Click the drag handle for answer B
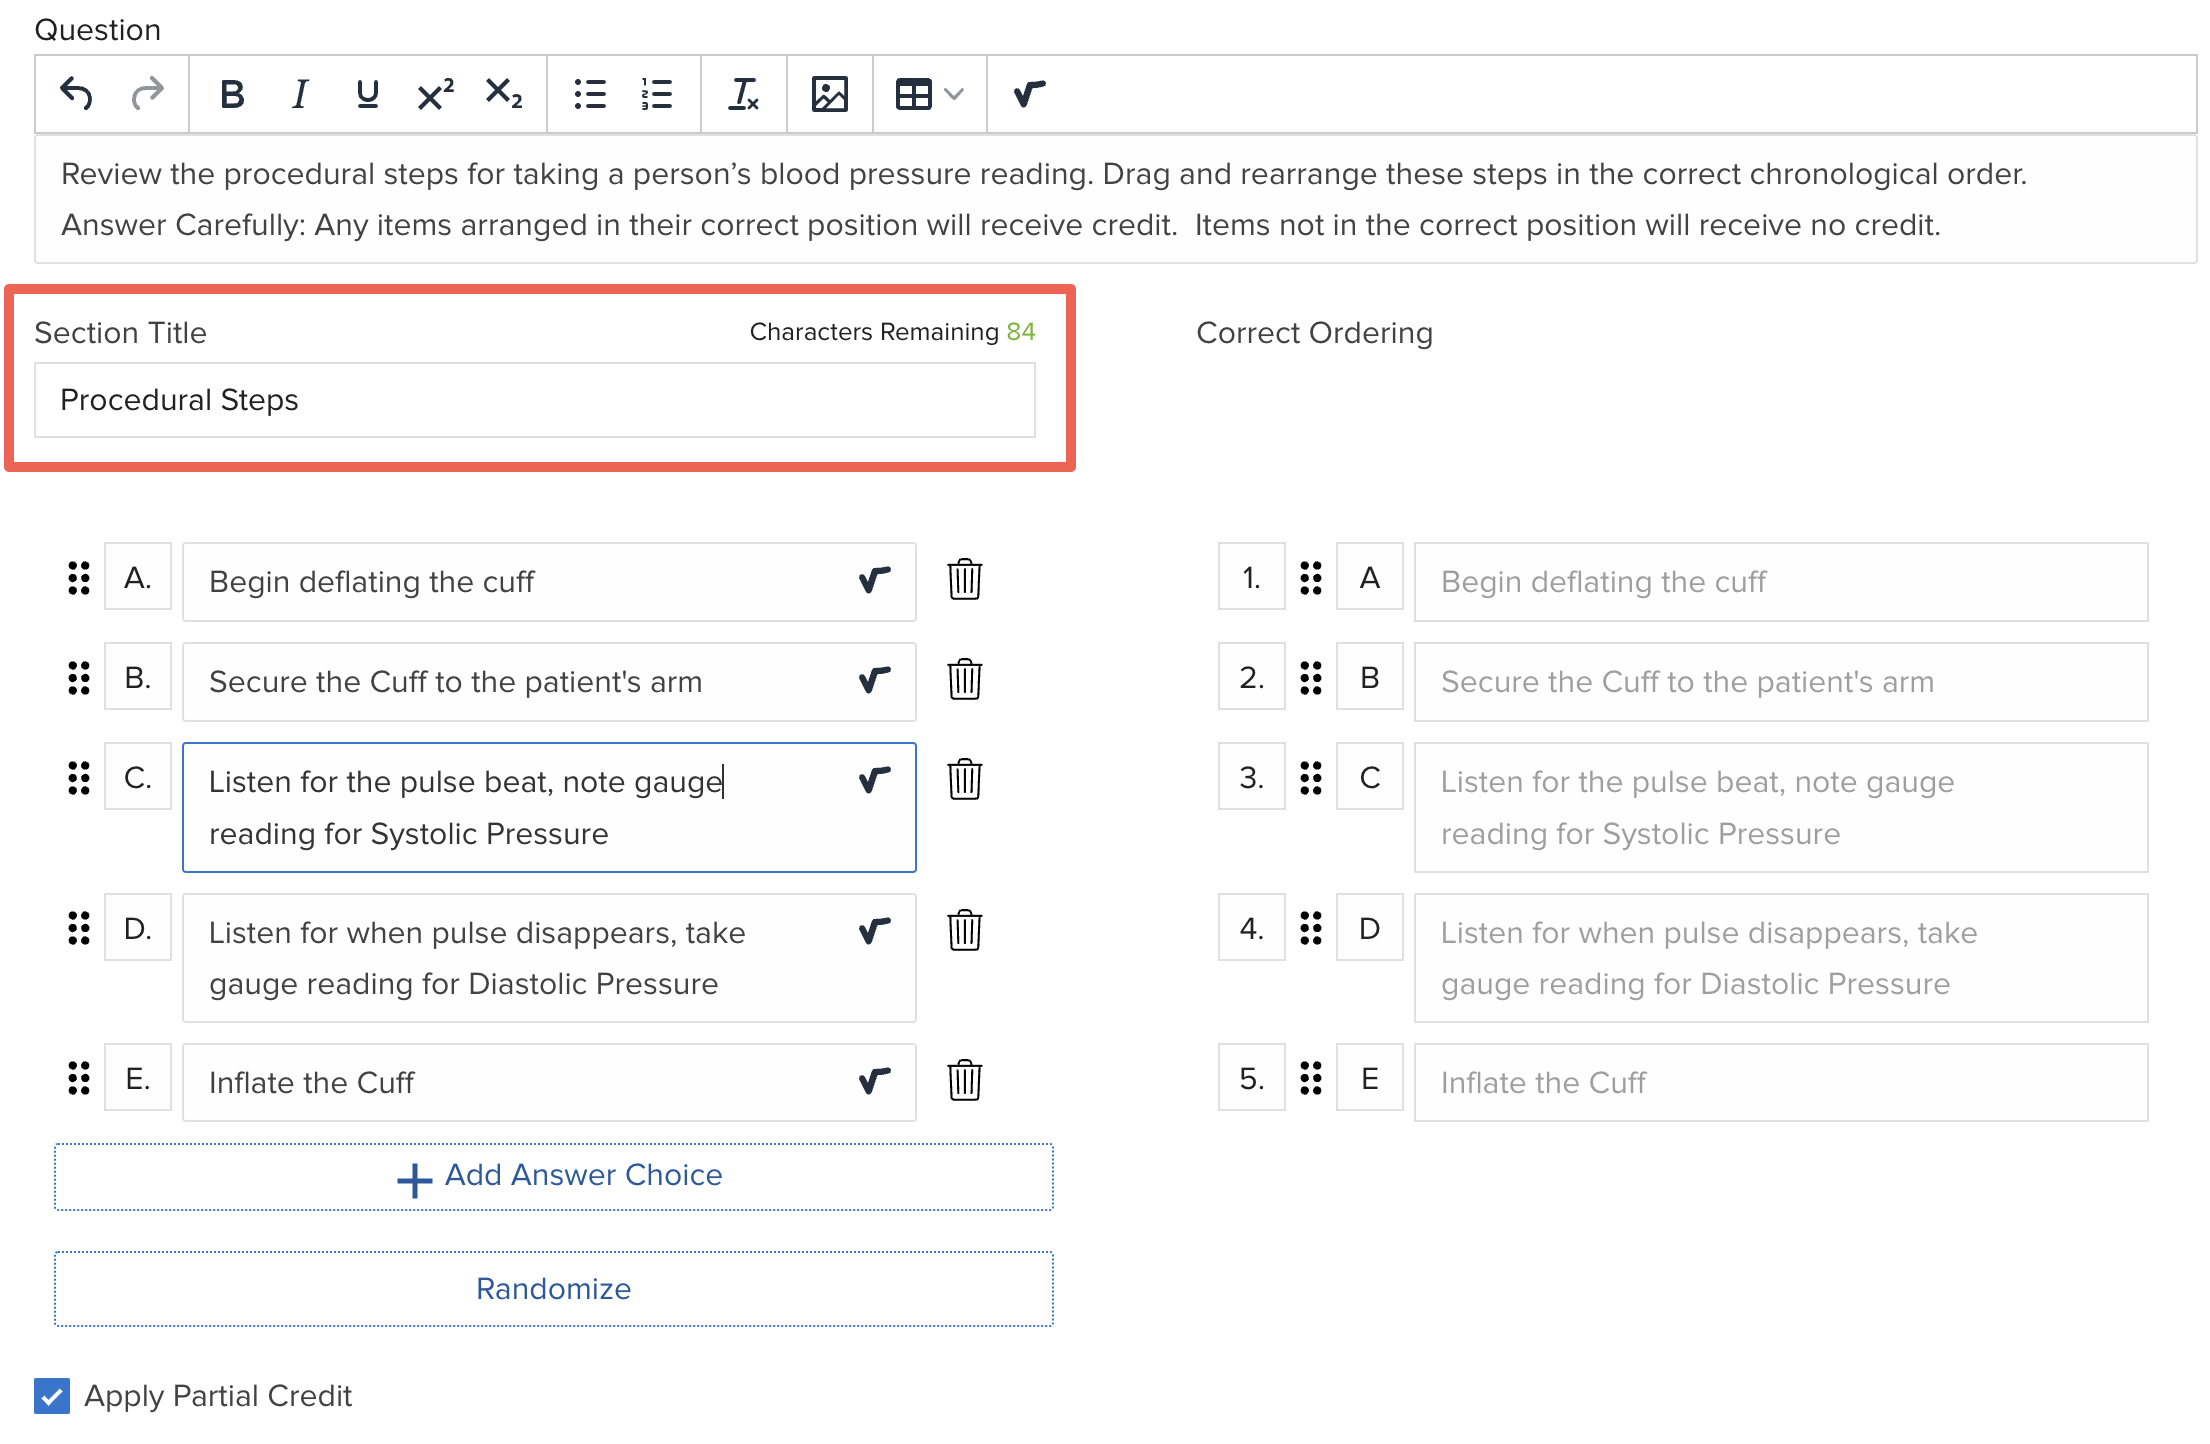This screenshot has width=2210, height=1444. pyautogui.click(x=79, y=678)
